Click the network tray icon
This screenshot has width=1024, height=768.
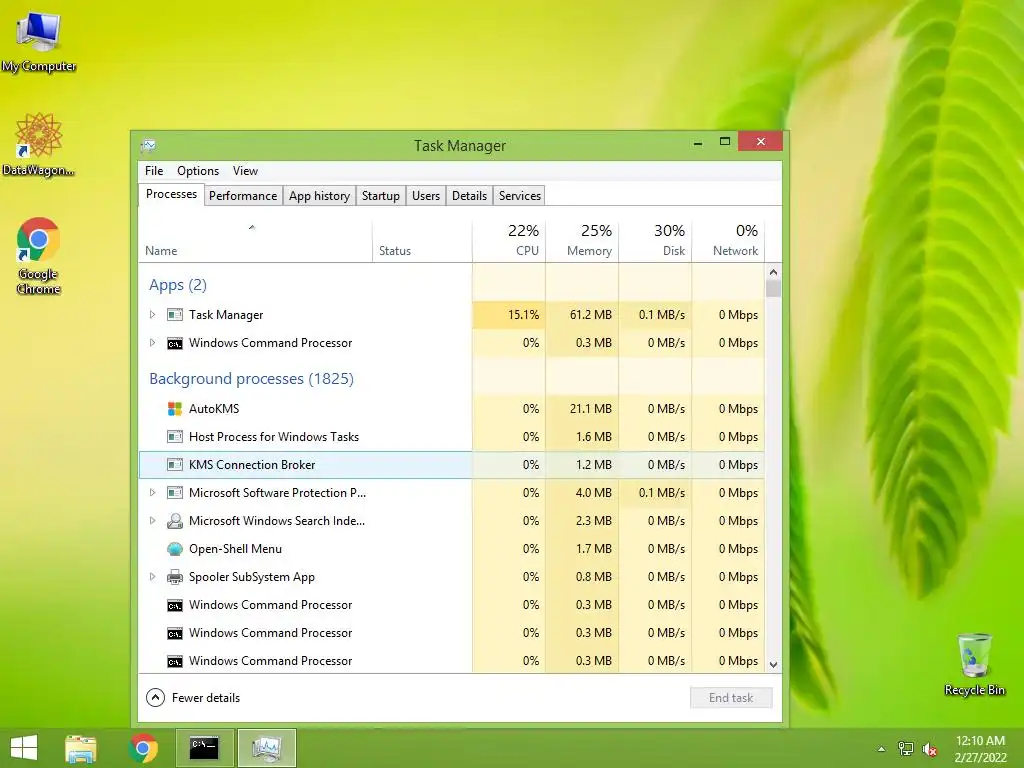[906, 749]
